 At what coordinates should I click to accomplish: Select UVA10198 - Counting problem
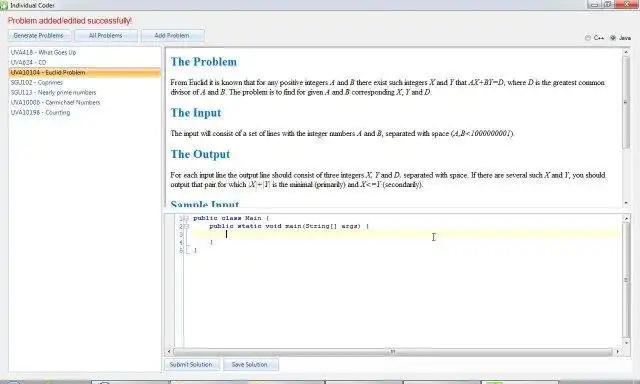point(84,113)
